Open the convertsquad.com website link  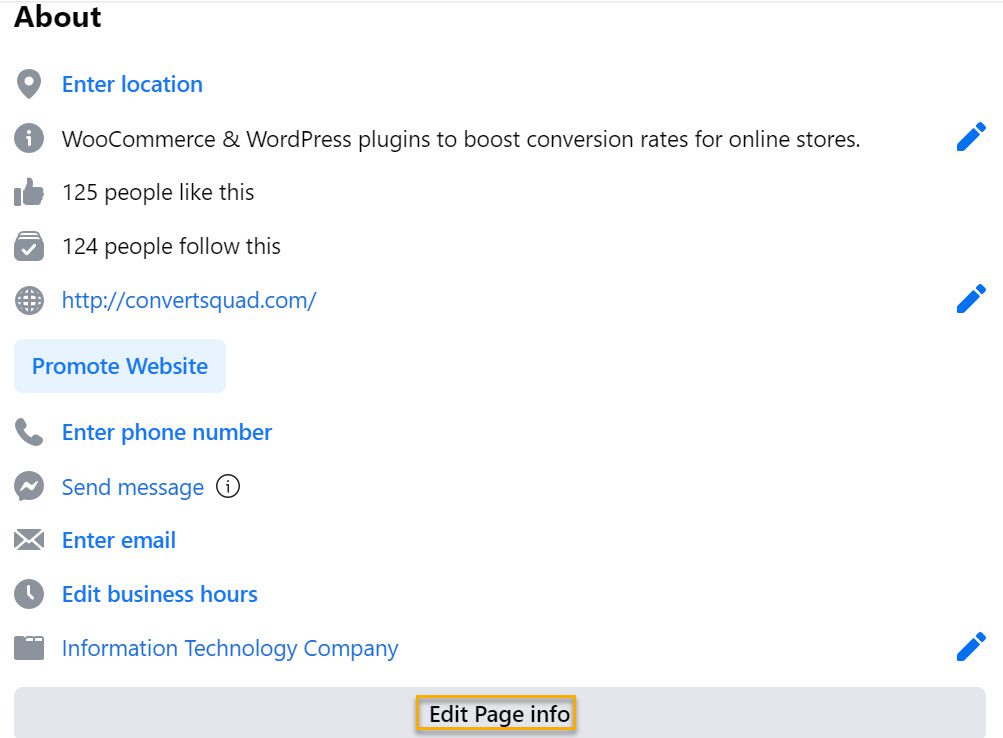point(189,300)
